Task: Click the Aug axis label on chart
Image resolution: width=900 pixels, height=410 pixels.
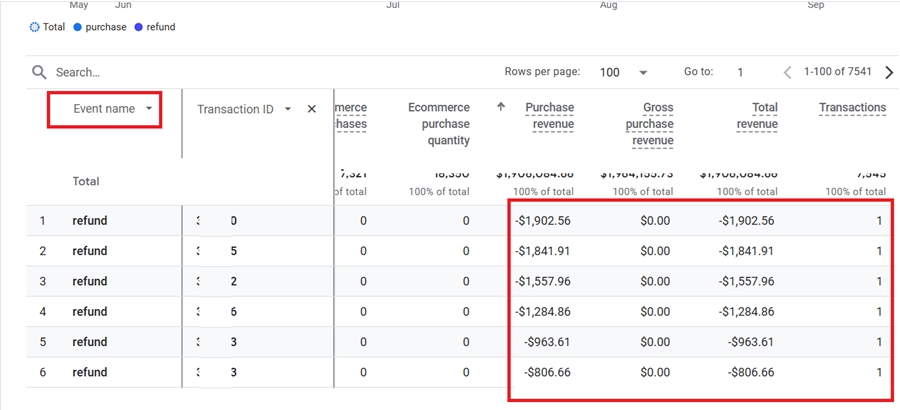Action: [608, 5]
